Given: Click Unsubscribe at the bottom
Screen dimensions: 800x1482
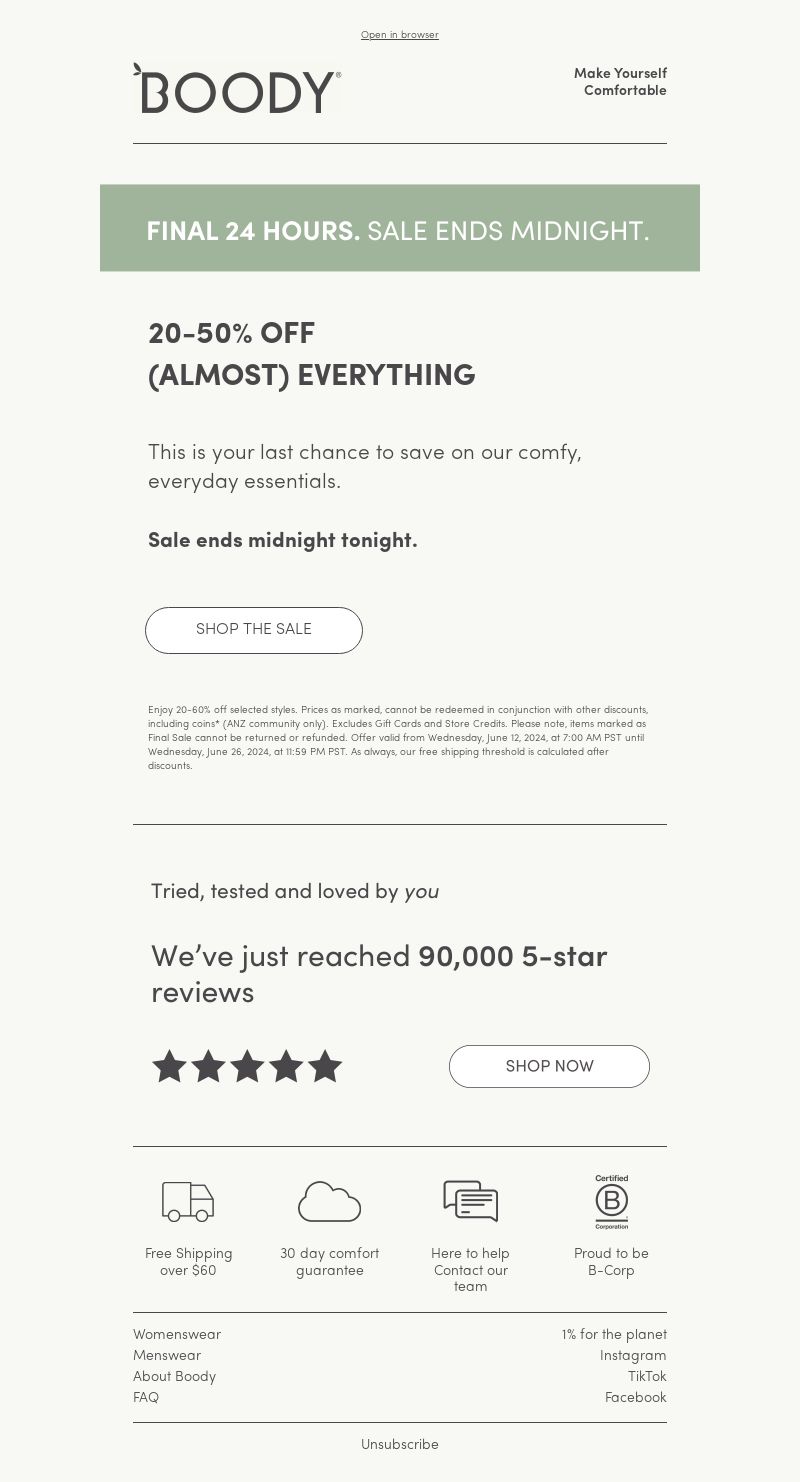Looking at the screenshot, I should [400, 1444].
